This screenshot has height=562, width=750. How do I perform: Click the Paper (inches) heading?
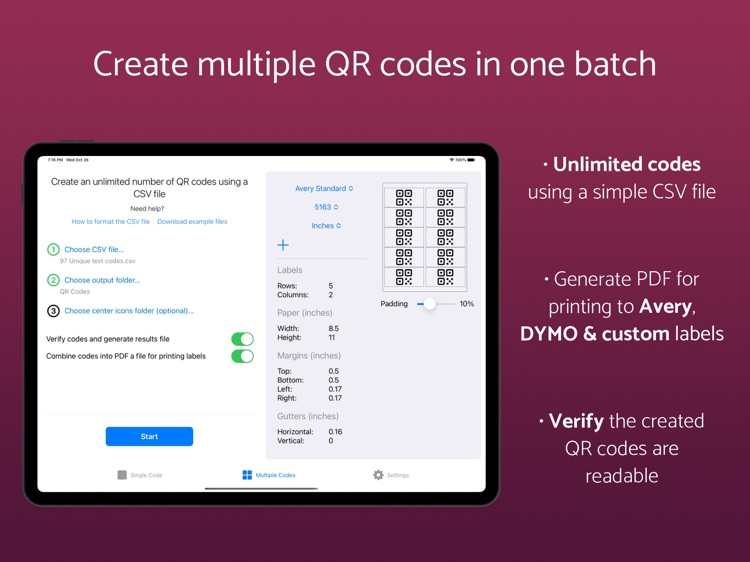click(x=305, y=313)
